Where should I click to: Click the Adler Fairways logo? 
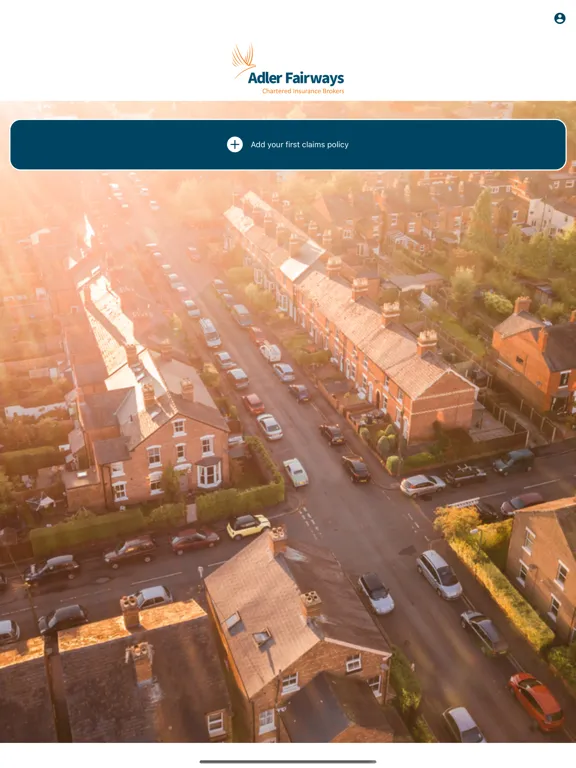tap(288, 69)
